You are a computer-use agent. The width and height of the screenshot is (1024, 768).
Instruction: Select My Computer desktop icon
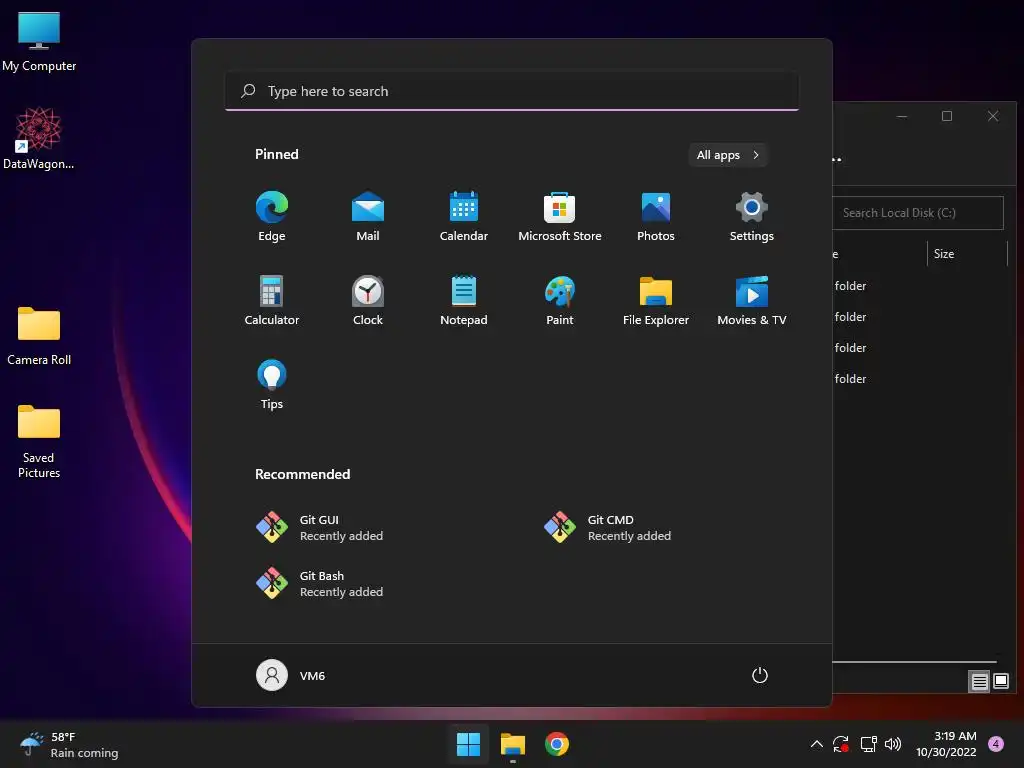(x=39, y=40)
